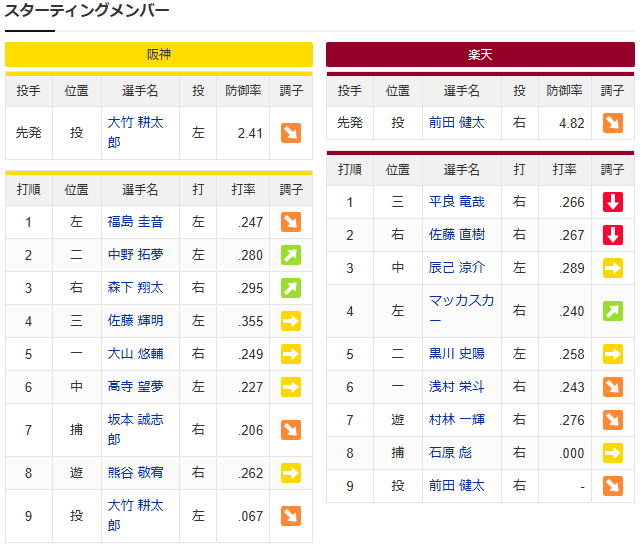The height and width of the screenshot is (548, 640).
Task: Click condition arrow icon for 福島 圭音
Action: pyautogui.click(x=291, y=222)
